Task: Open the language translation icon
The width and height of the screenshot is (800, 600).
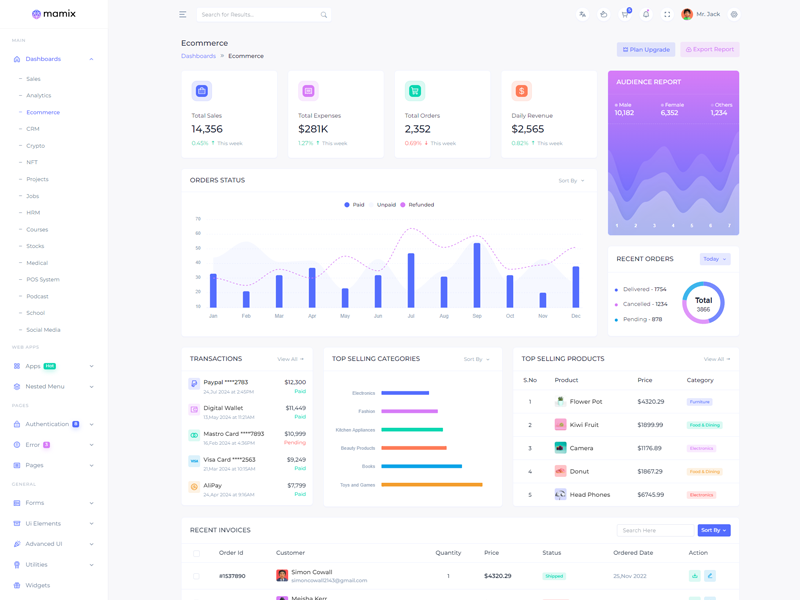Action: coord(582,15)
